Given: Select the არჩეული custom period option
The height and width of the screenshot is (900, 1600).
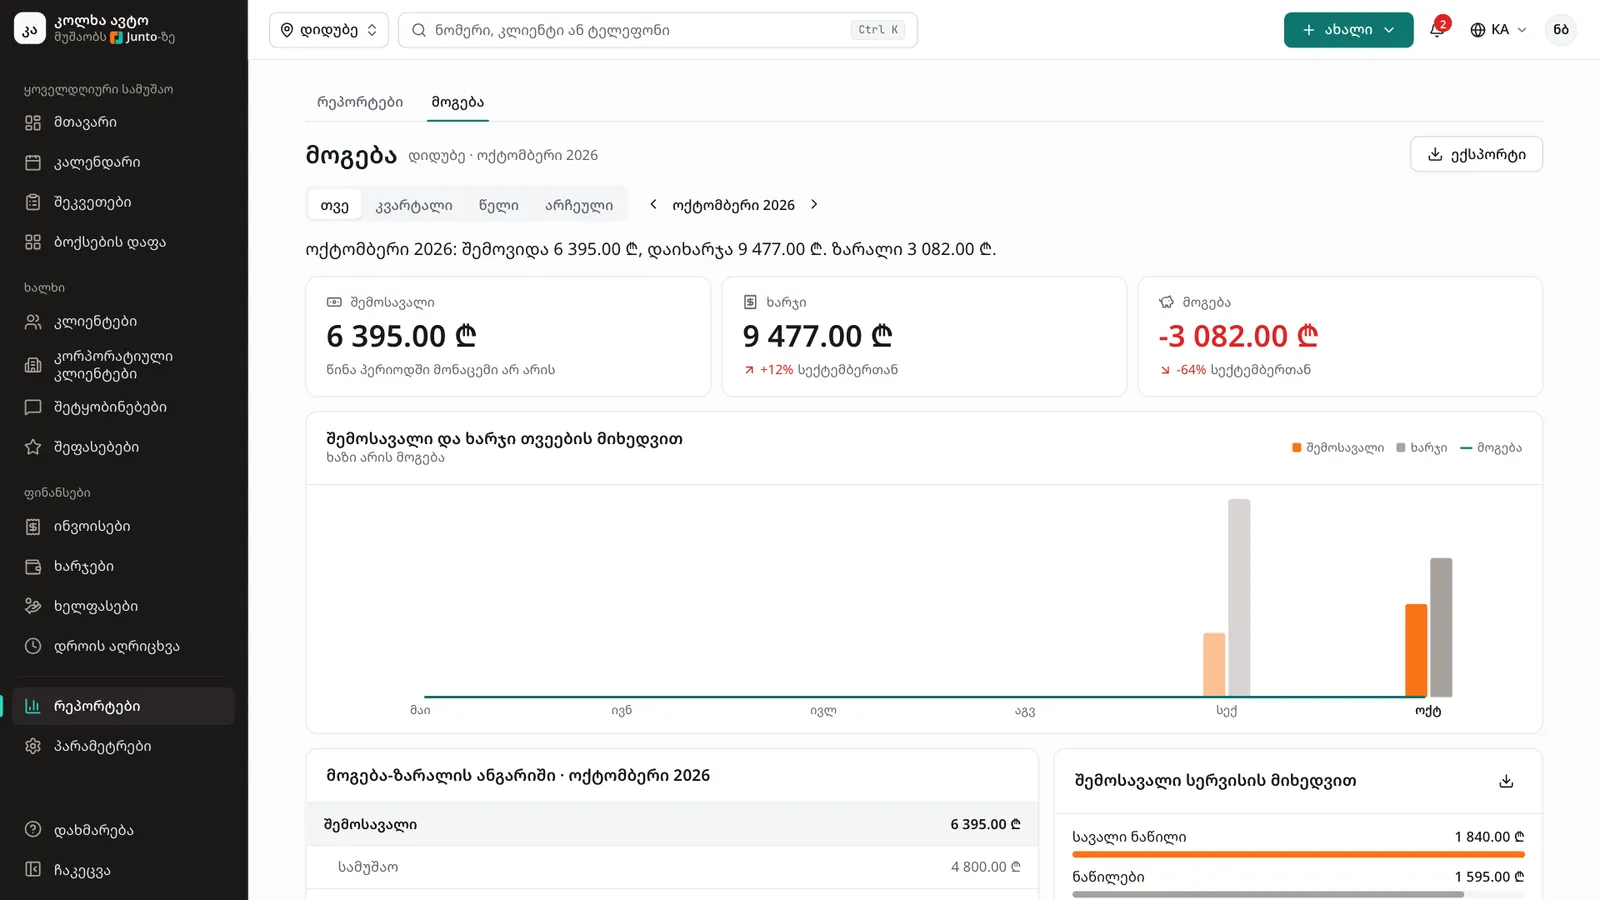Looking at the screenshot, I should coord(579,205).
